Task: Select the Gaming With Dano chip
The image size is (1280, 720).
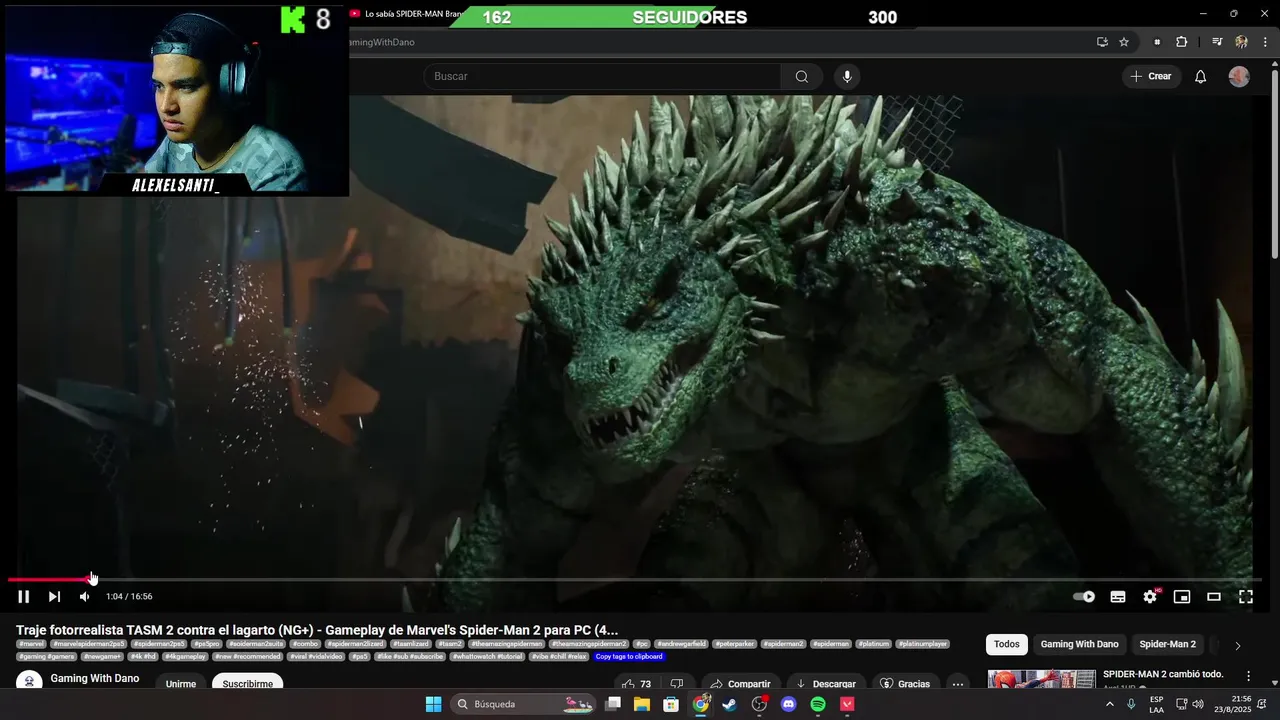Action: coord(1080,645)
